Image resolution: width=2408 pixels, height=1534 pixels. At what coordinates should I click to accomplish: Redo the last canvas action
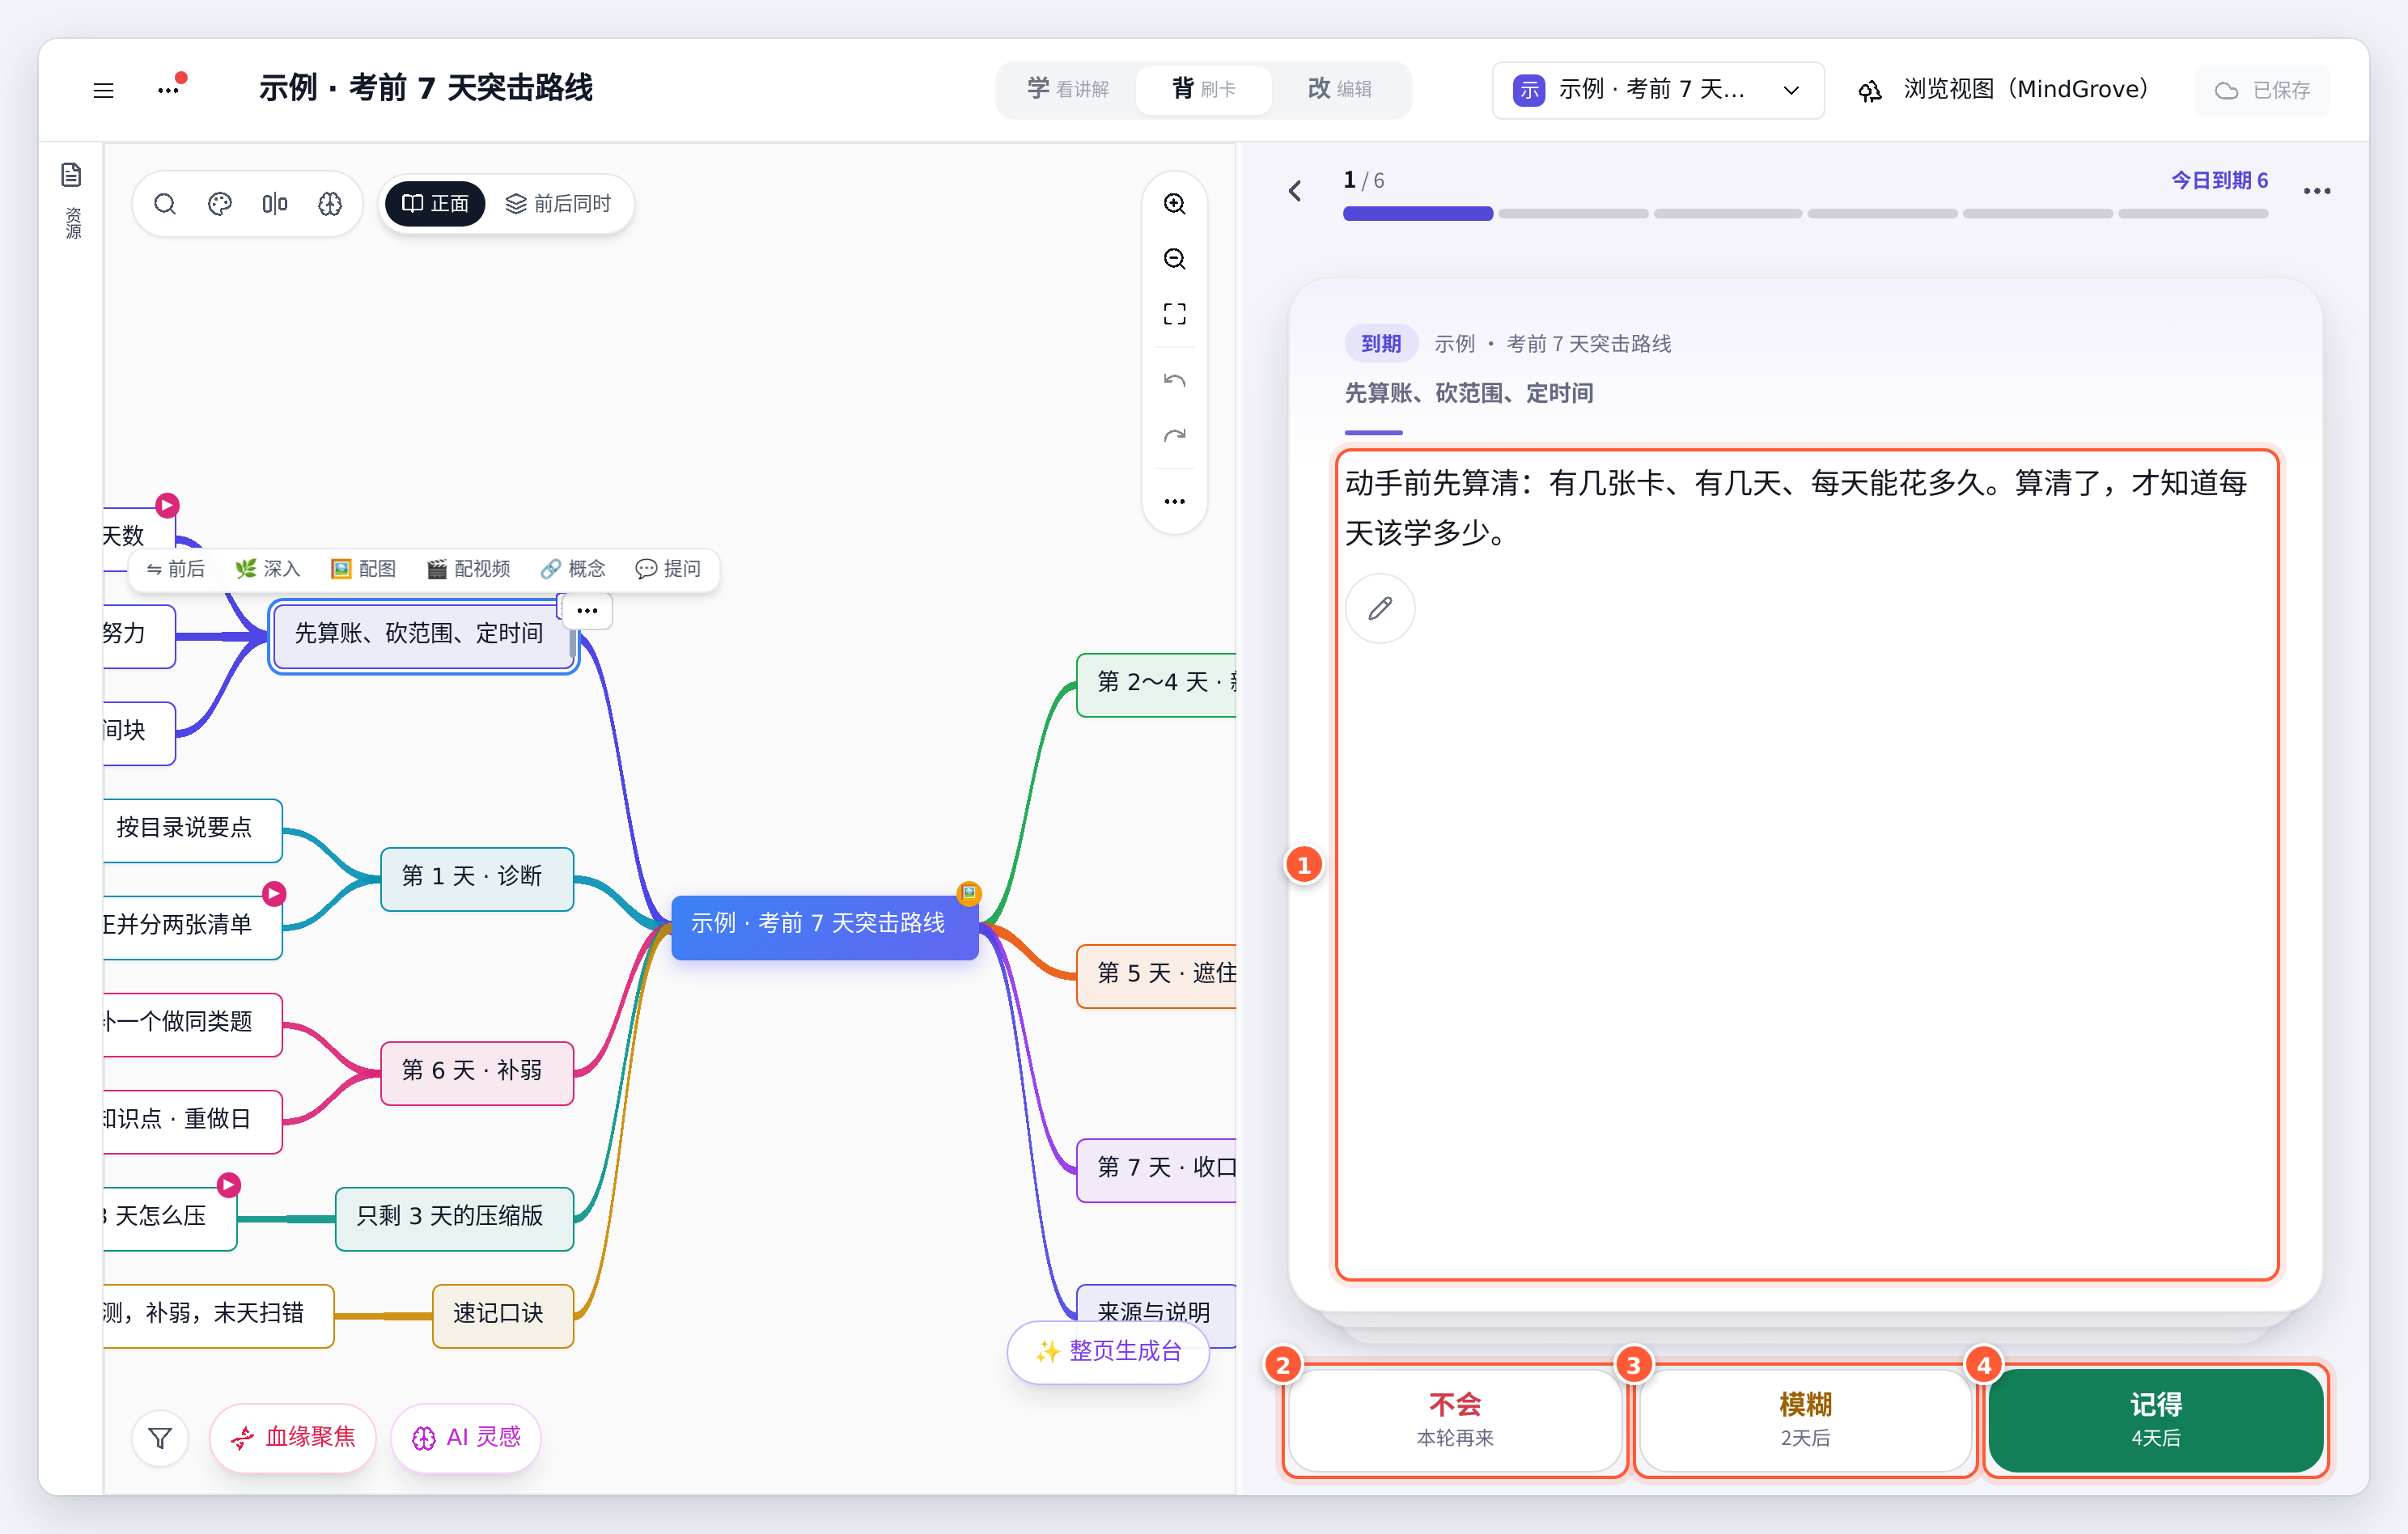(1174, 436)
